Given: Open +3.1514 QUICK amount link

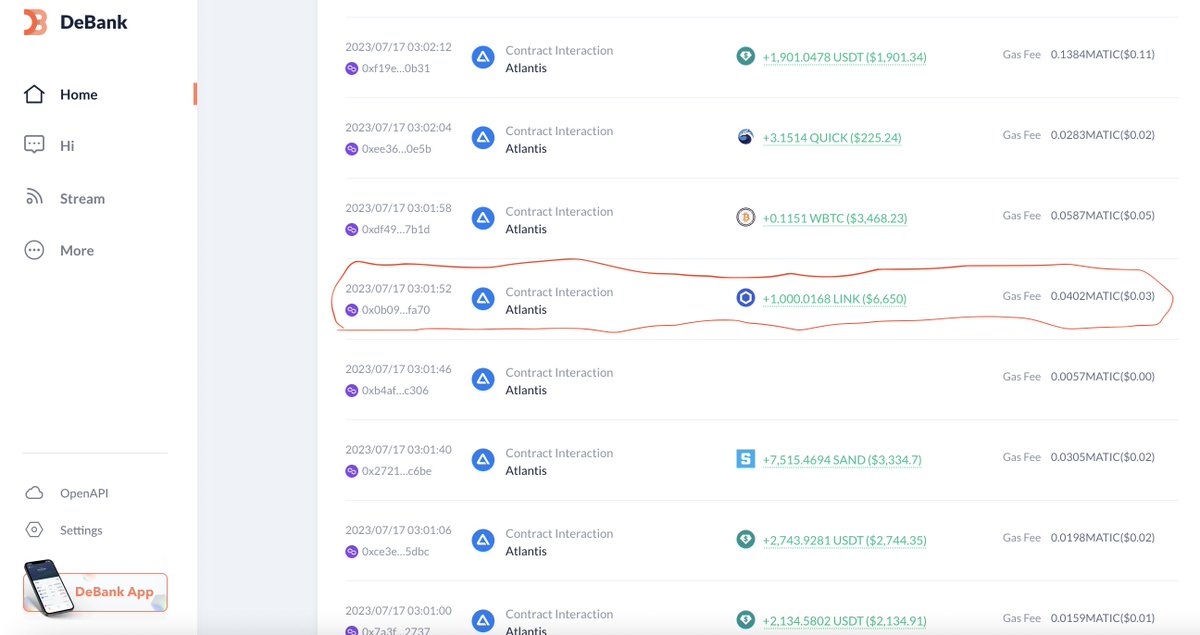Looking at the screenshot, I should tap(832, 138).
